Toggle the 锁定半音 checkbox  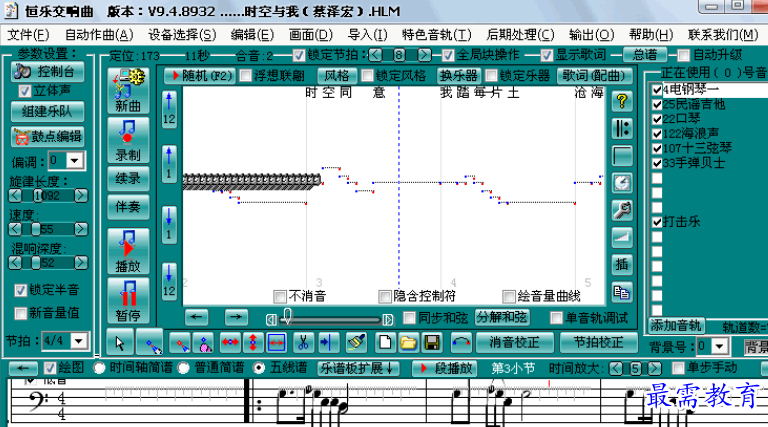click(x=21, y=290)
